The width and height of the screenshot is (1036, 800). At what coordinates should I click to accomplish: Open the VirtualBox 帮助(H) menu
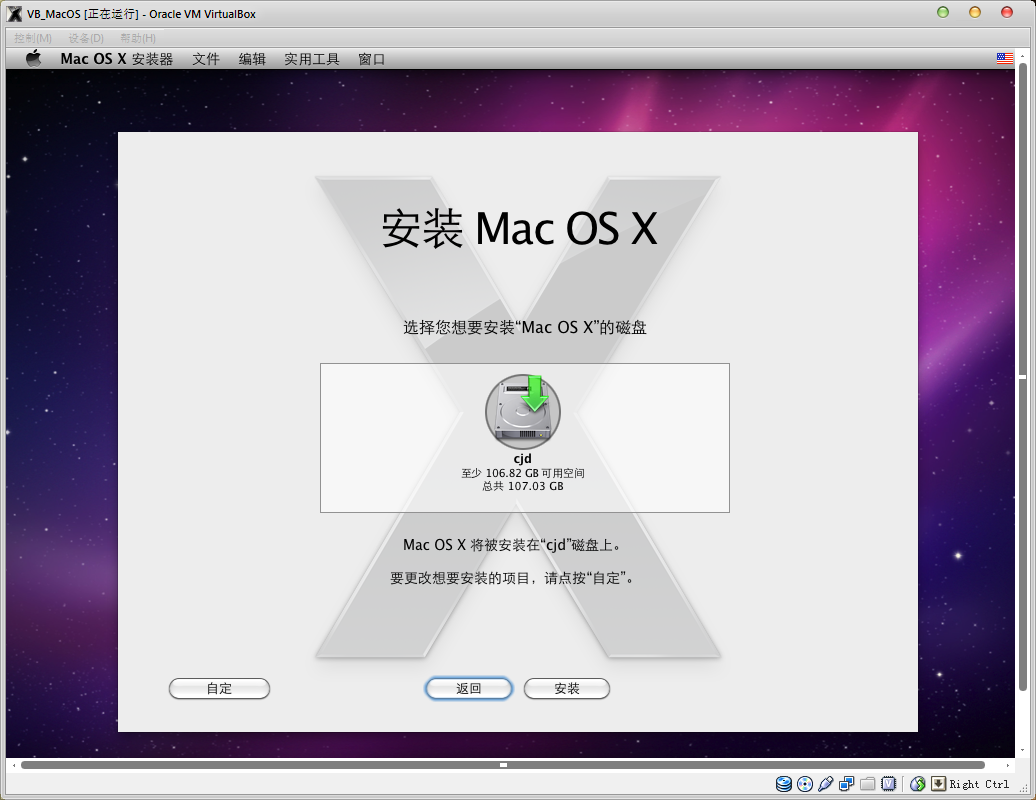coord(137,38)
